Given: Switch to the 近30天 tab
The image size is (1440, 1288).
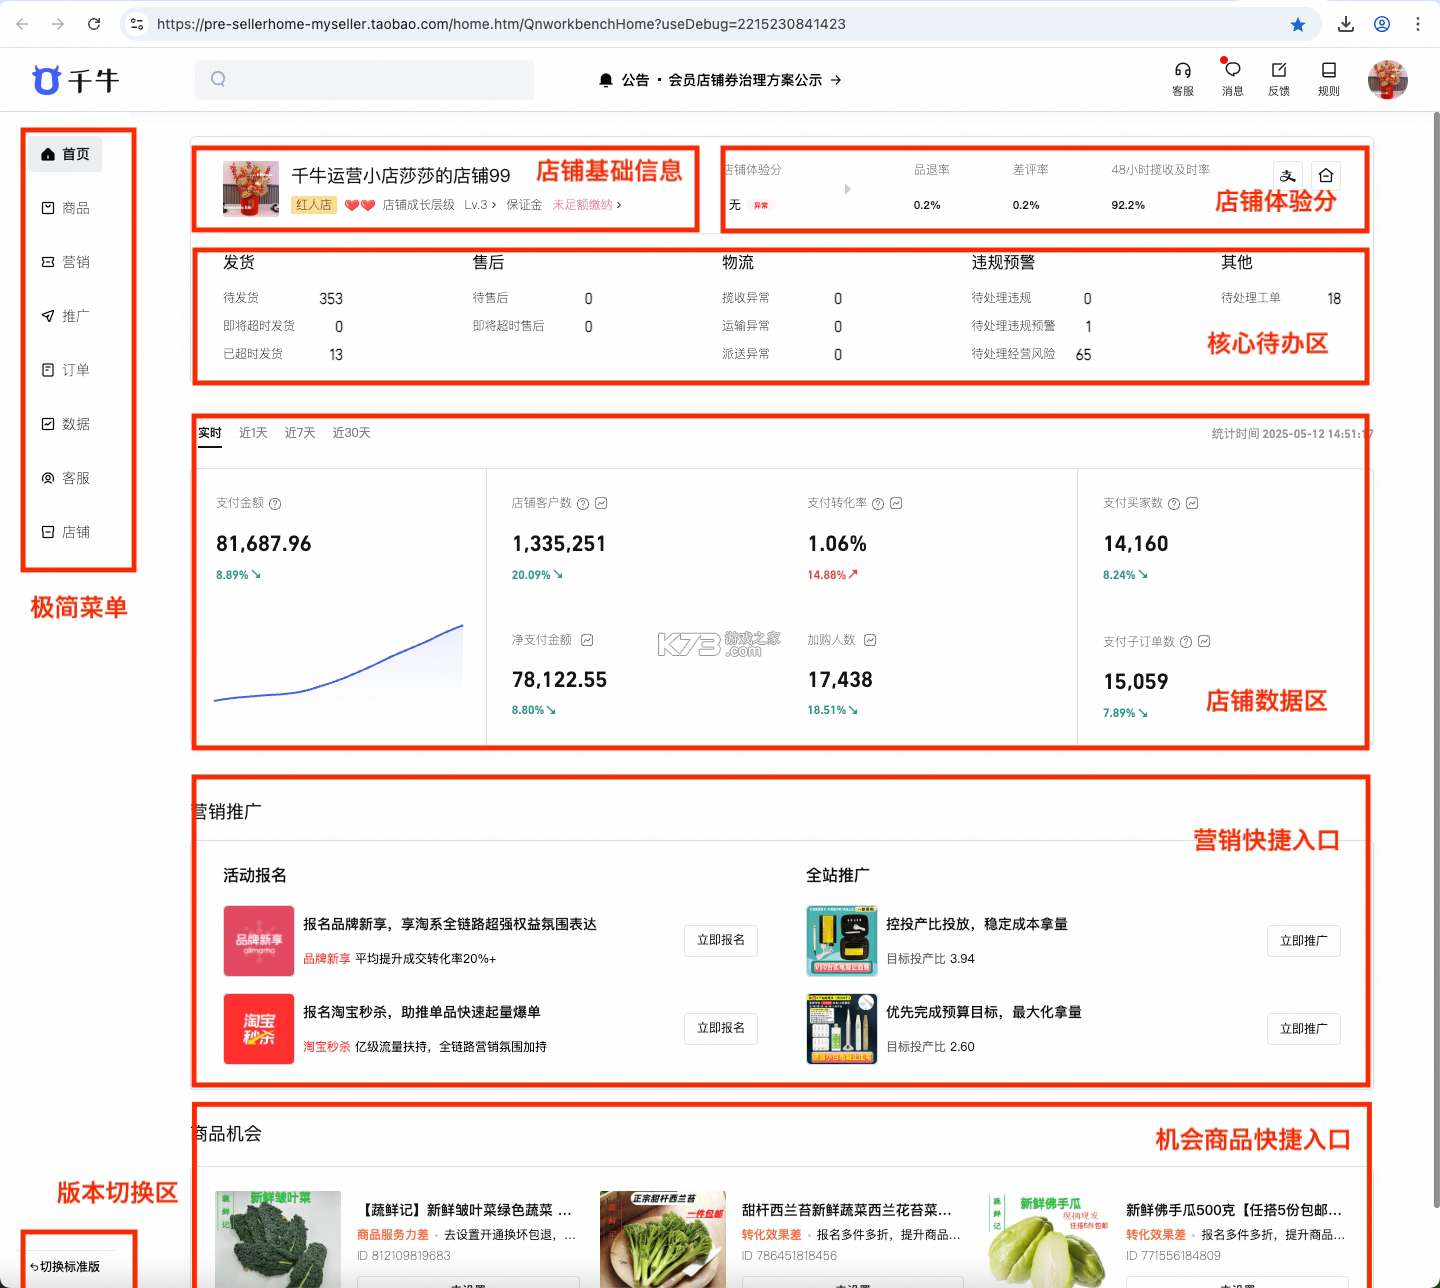Looking at the screenshot, I should point(351,433).
